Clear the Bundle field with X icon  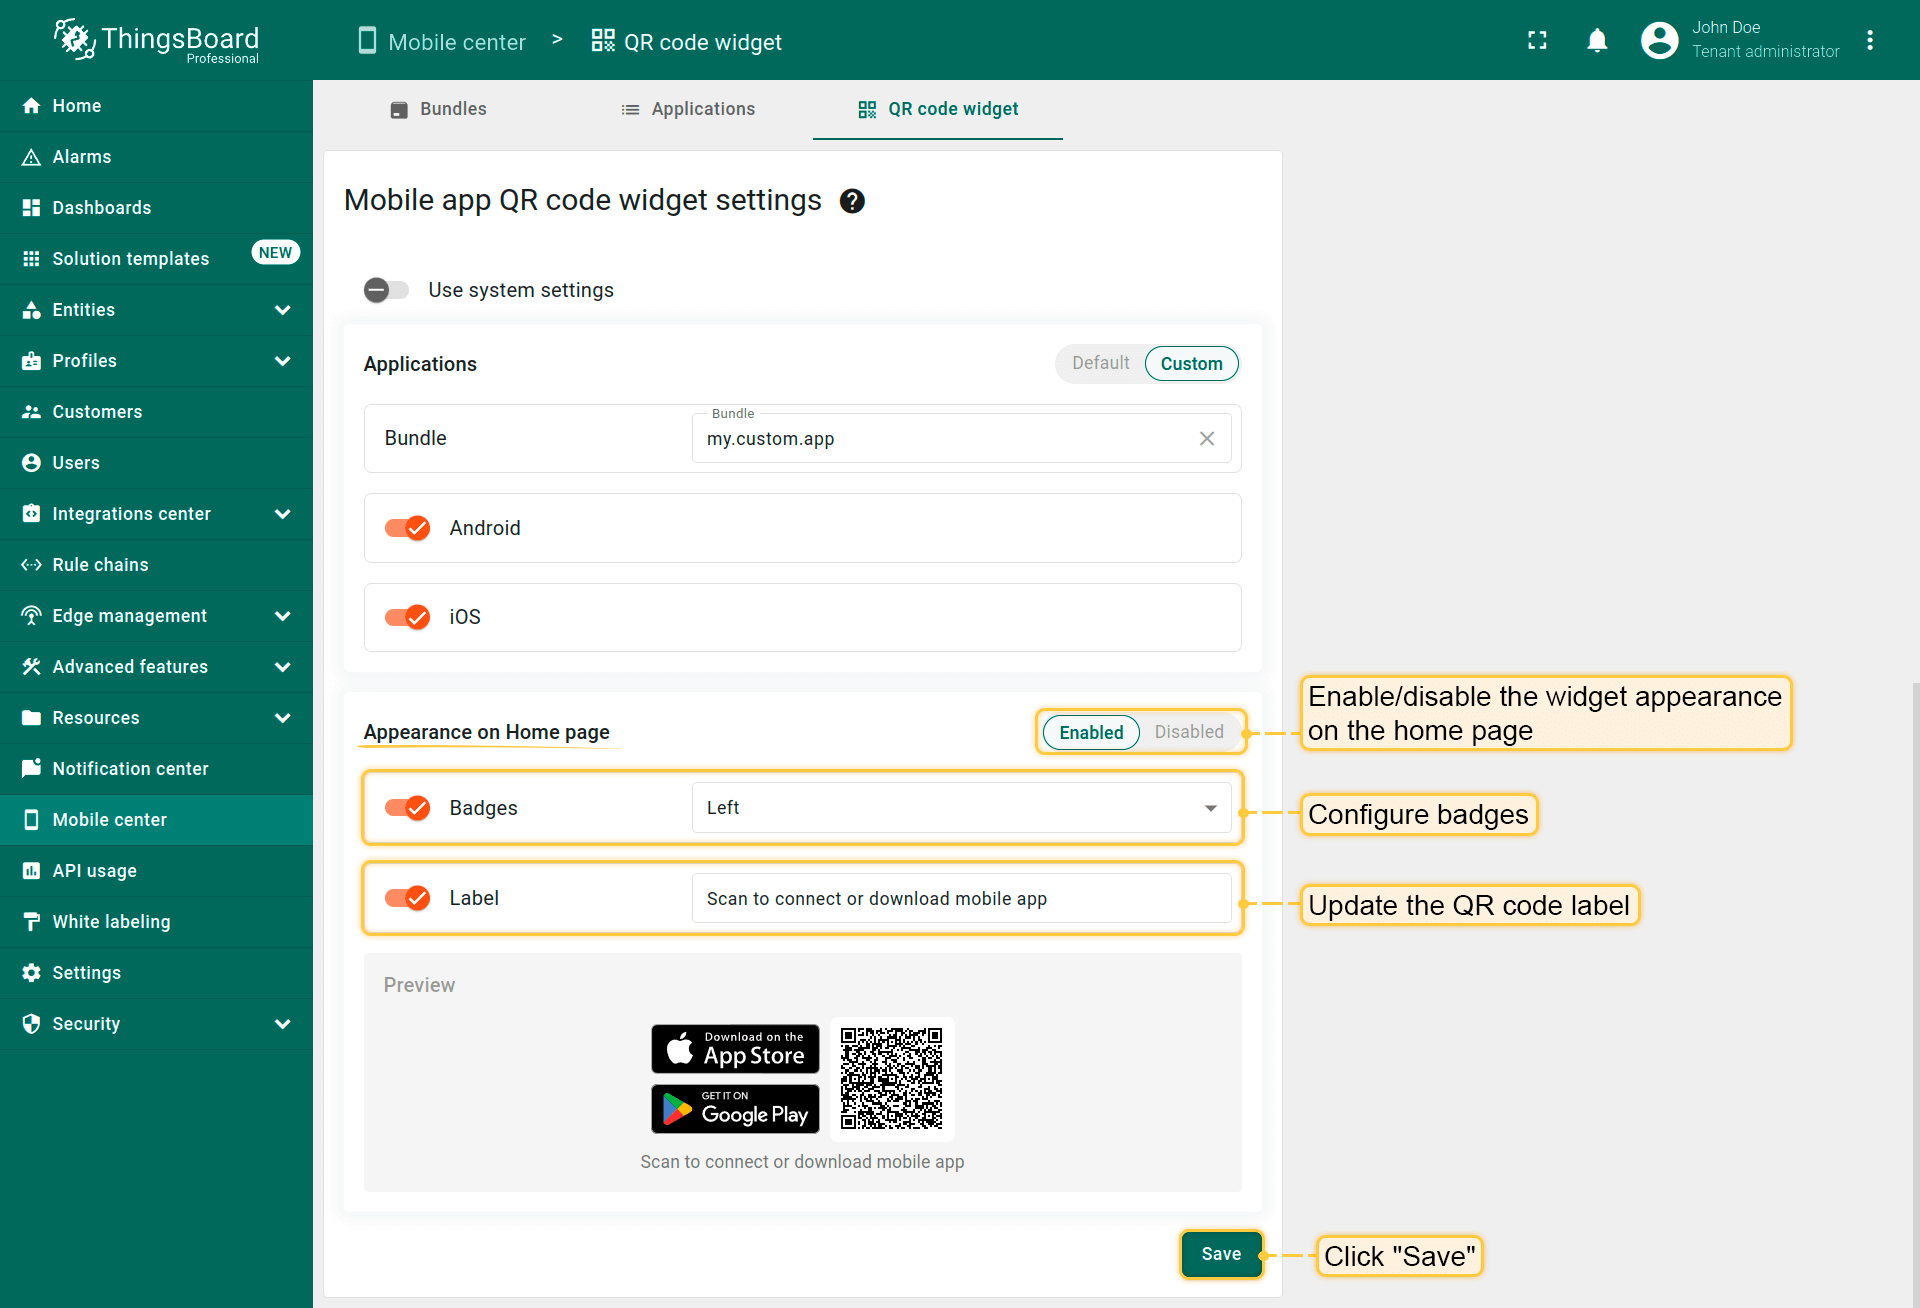tap(1207, 439)
